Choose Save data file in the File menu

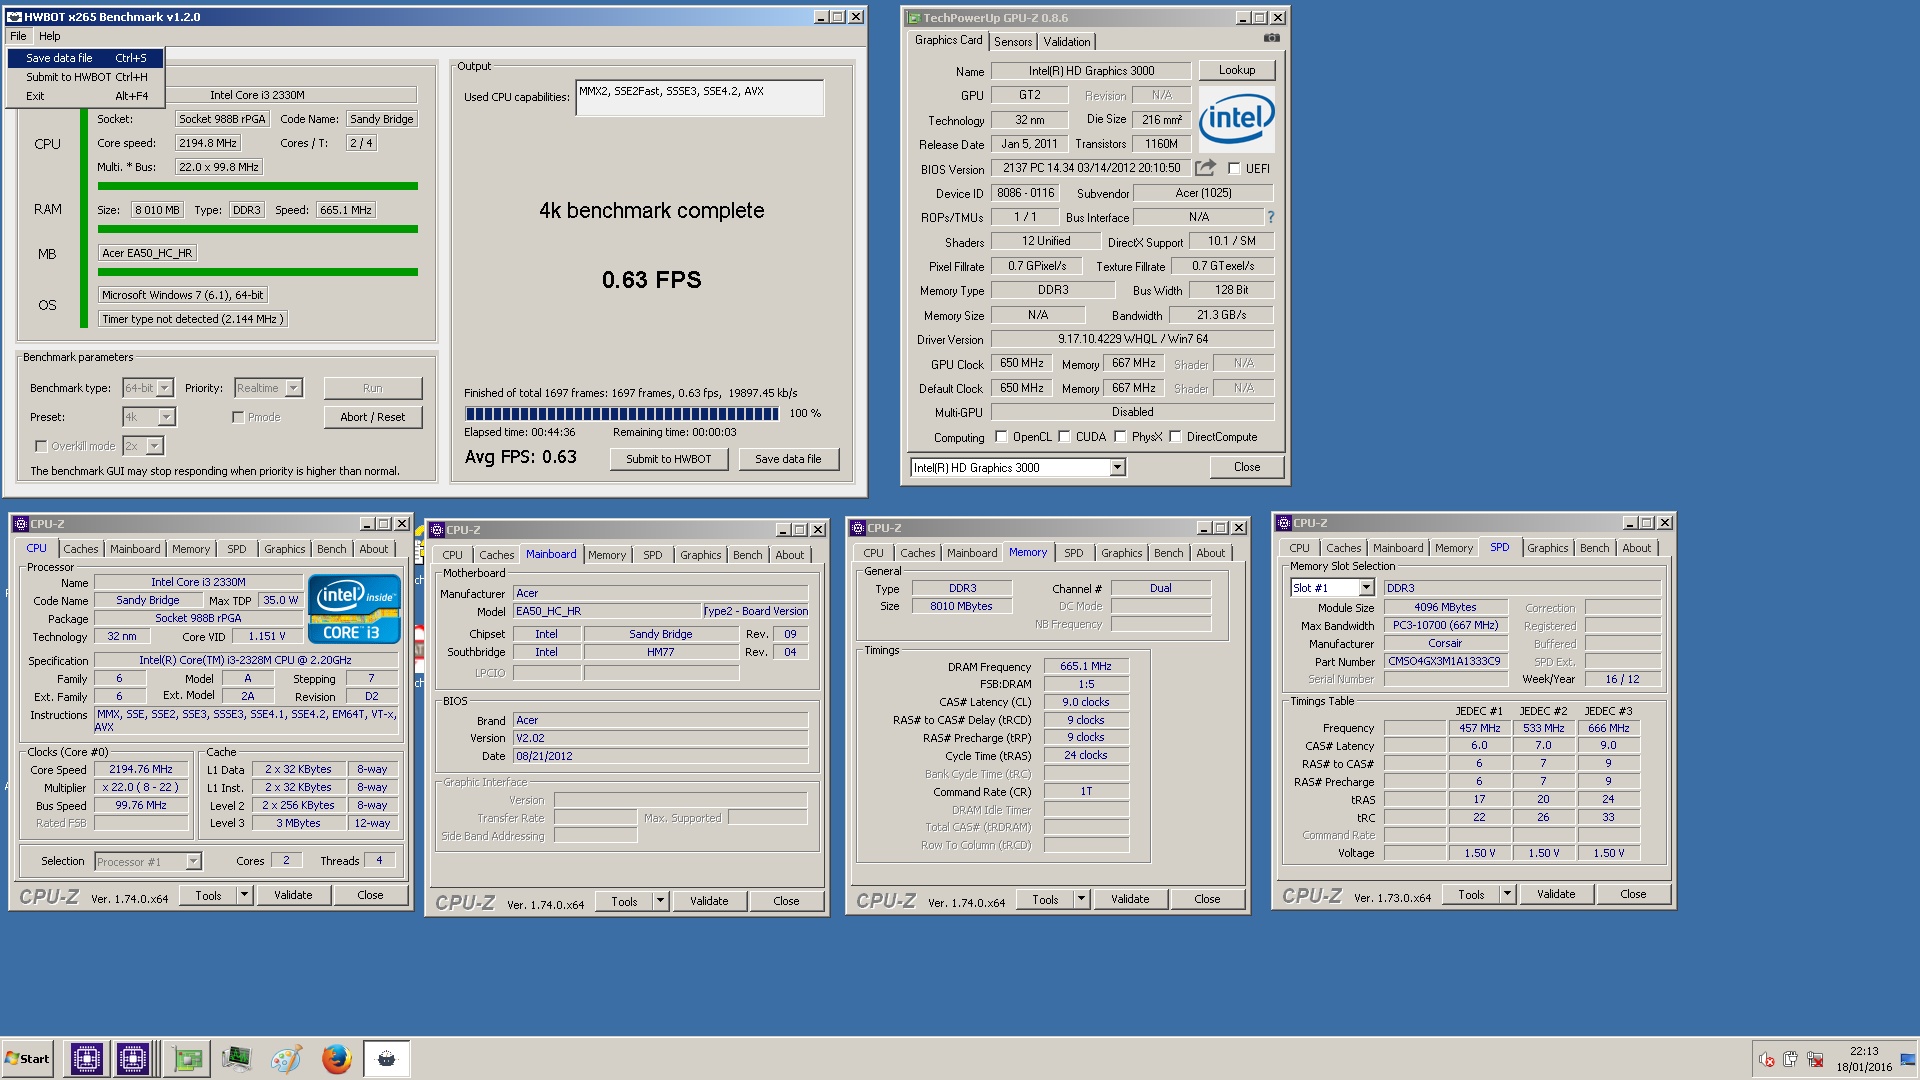pyautogui.click(x=85, y=58)
